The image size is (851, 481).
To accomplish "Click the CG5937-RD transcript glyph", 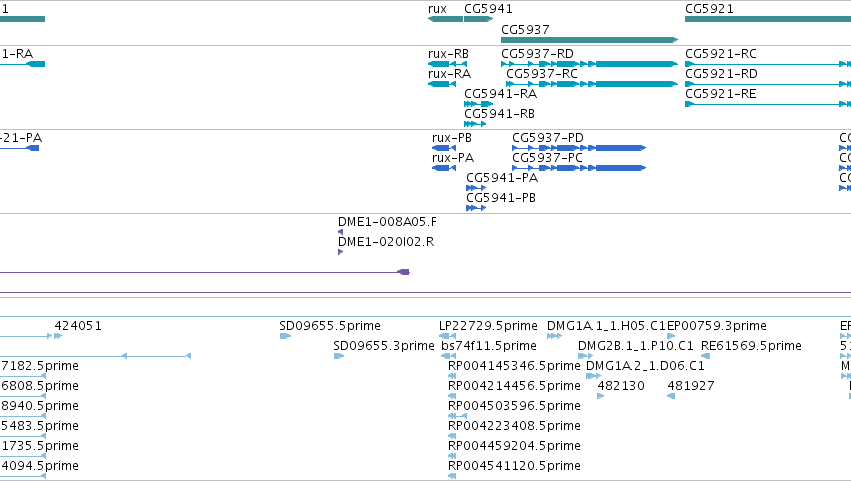I will [589, 64].
